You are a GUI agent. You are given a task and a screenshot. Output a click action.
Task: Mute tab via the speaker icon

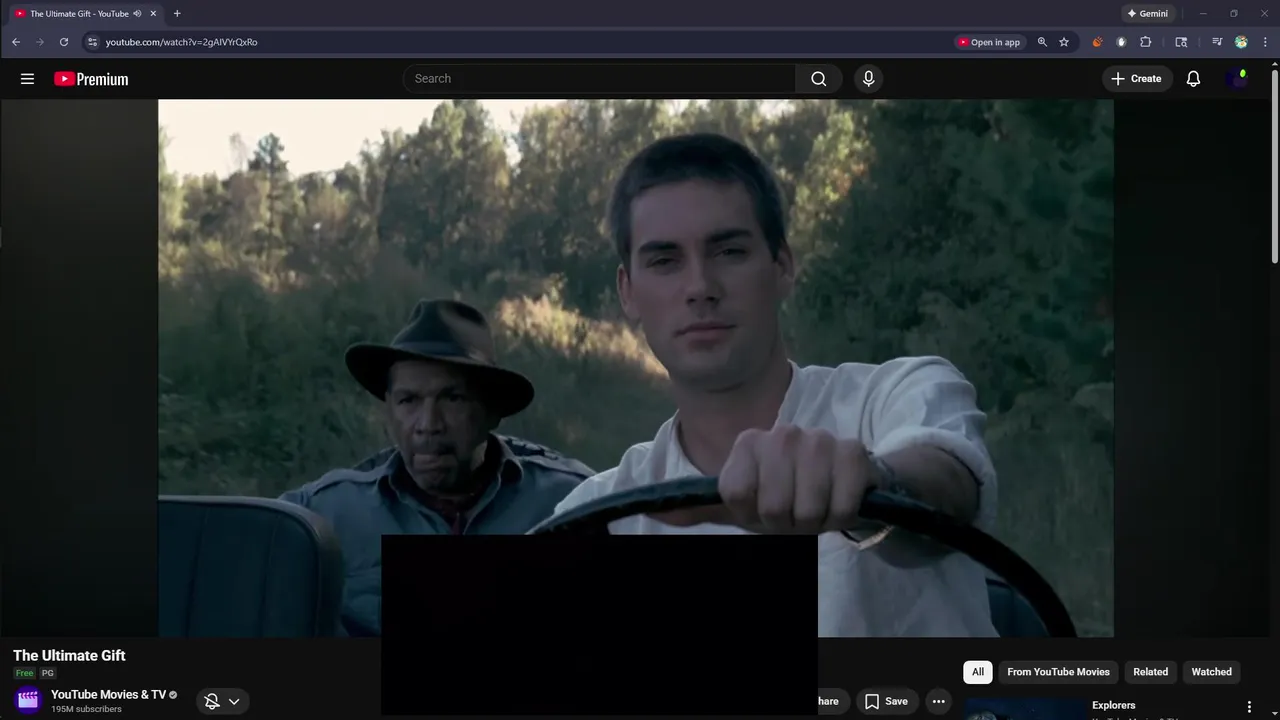click(137, 14)
